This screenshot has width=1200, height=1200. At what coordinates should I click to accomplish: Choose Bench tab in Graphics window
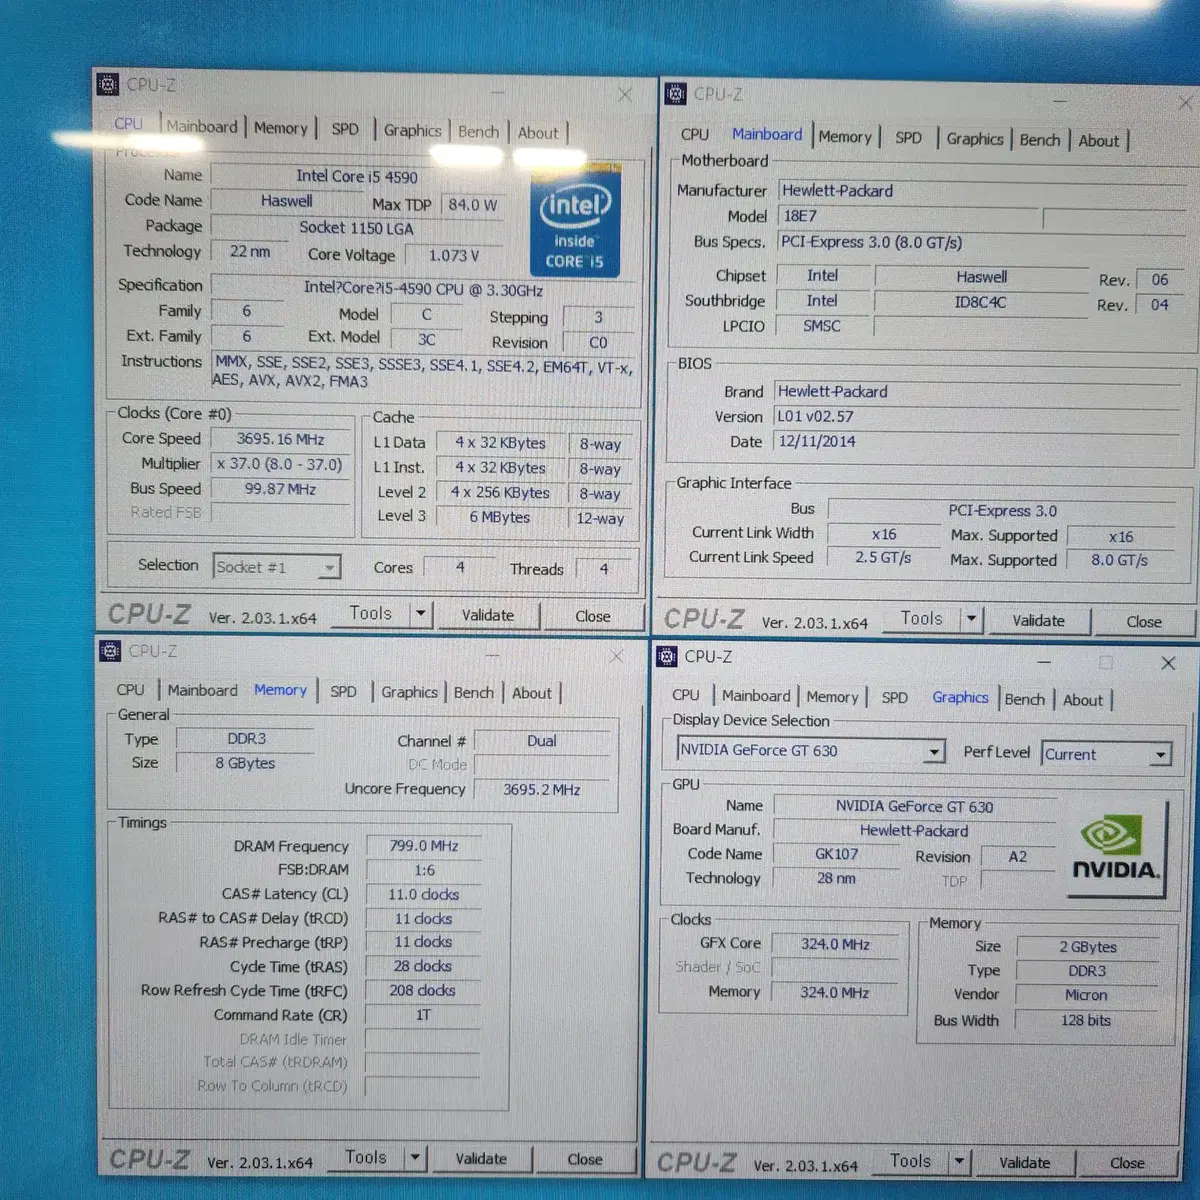(x=1024, y=699)
